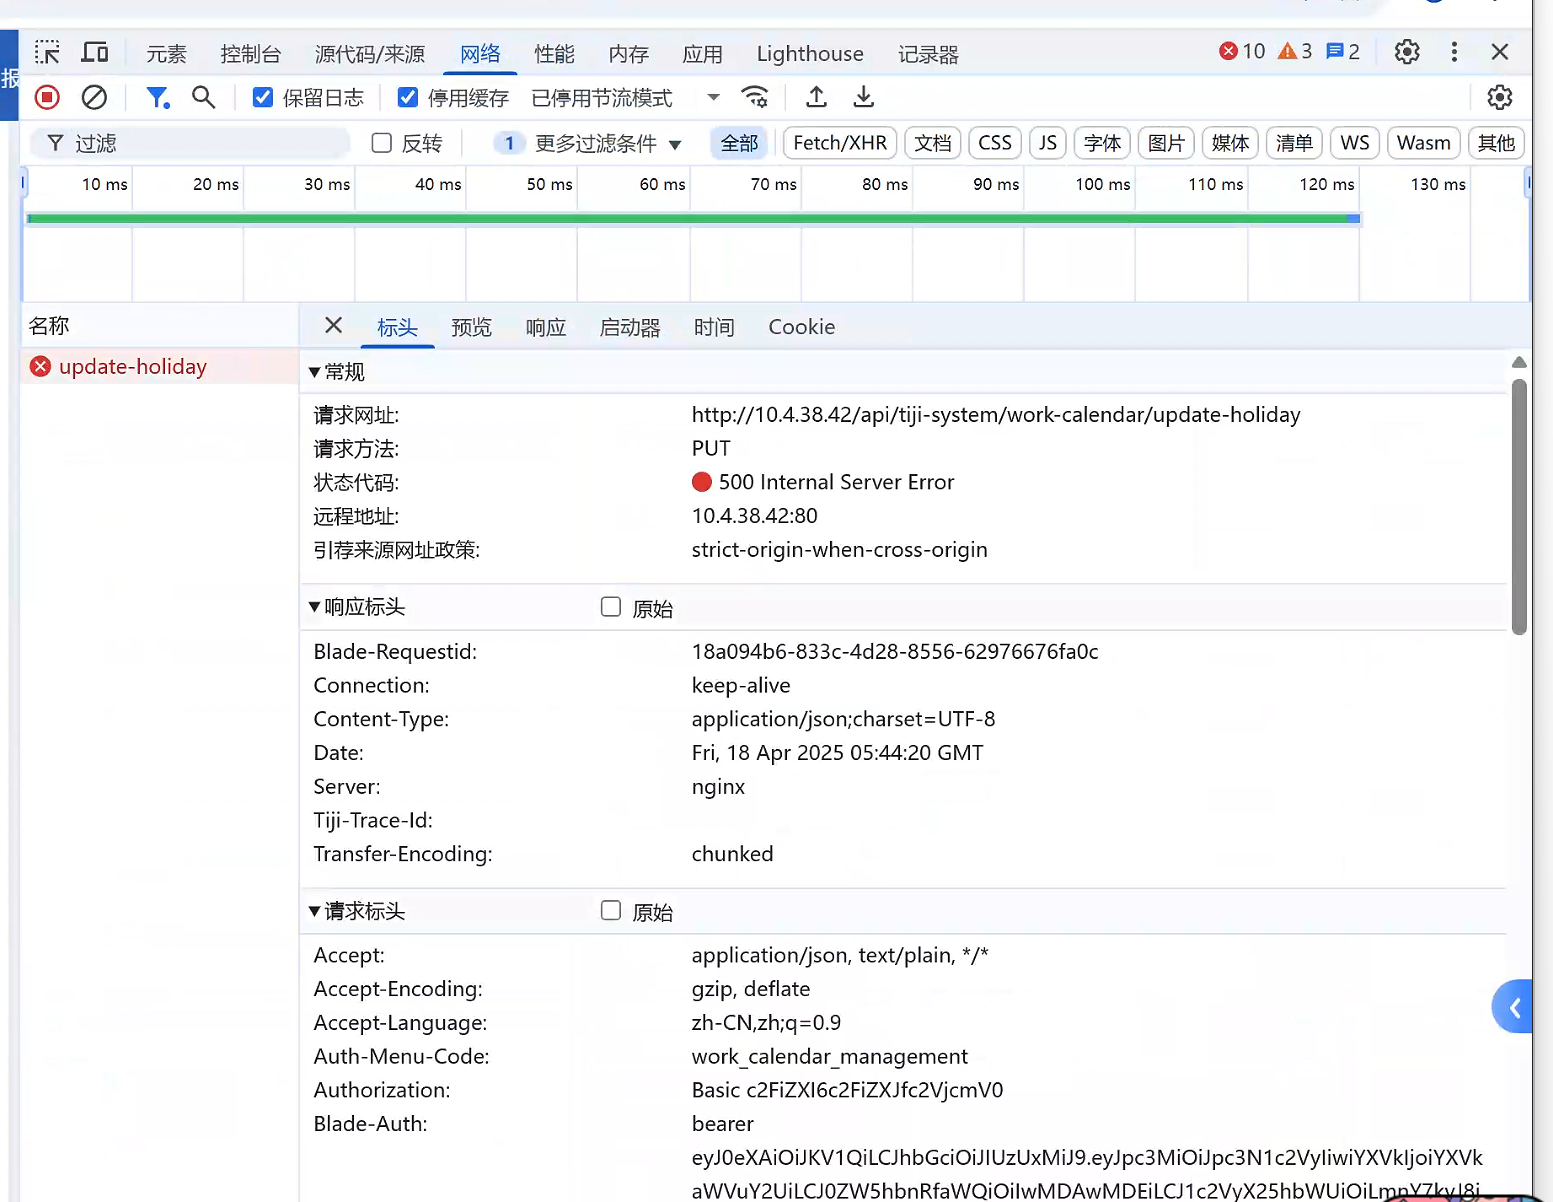The image size is (1553, 1202).
Task: Activate the inspect element picker icon
Action: point(47,52)
